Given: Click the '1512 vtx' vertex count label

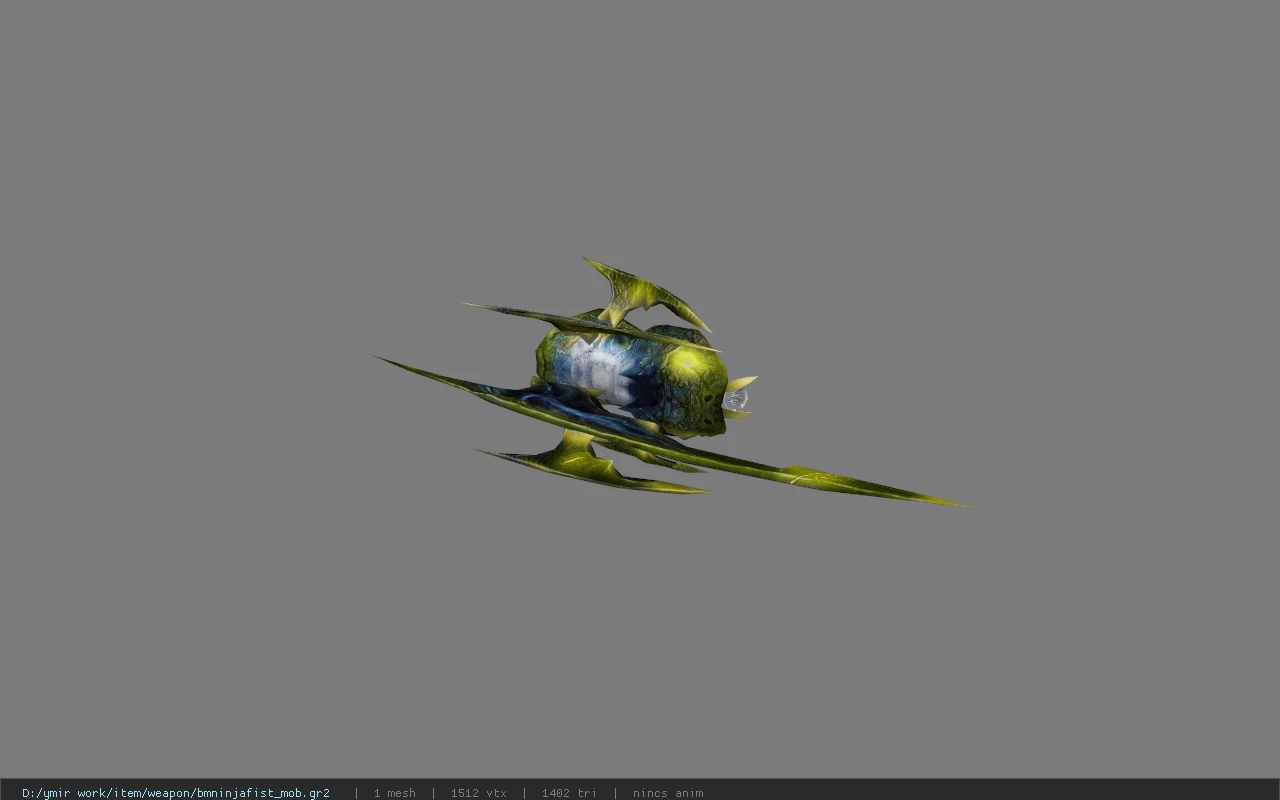Looking at the screenshot, I should click(478, 793).
